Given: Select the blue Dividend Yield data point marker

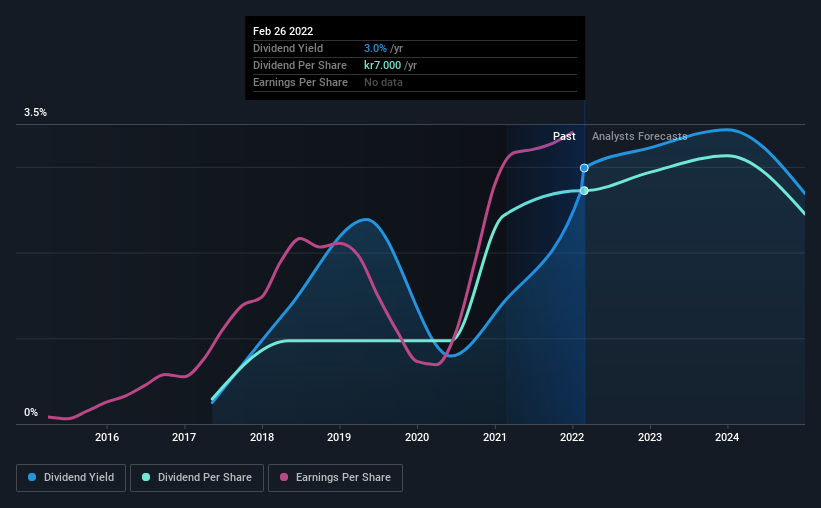Looking at the screenshot, I should tap(584, 168).
